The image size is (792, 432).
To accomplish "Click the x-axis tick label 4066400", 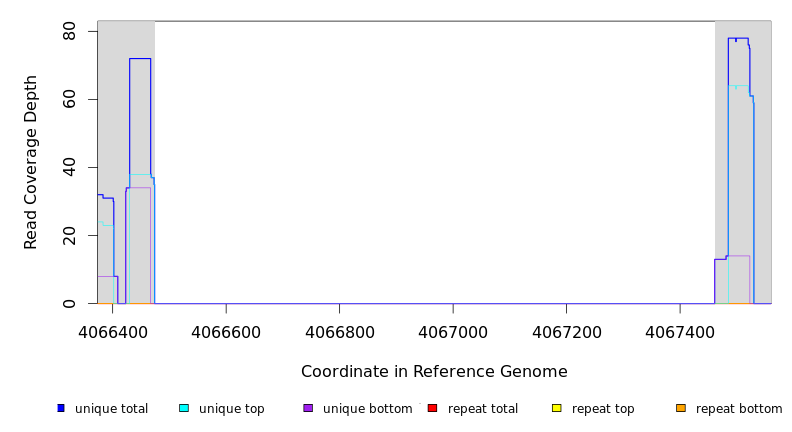I will pyautogui.click(x=113, y=331).
